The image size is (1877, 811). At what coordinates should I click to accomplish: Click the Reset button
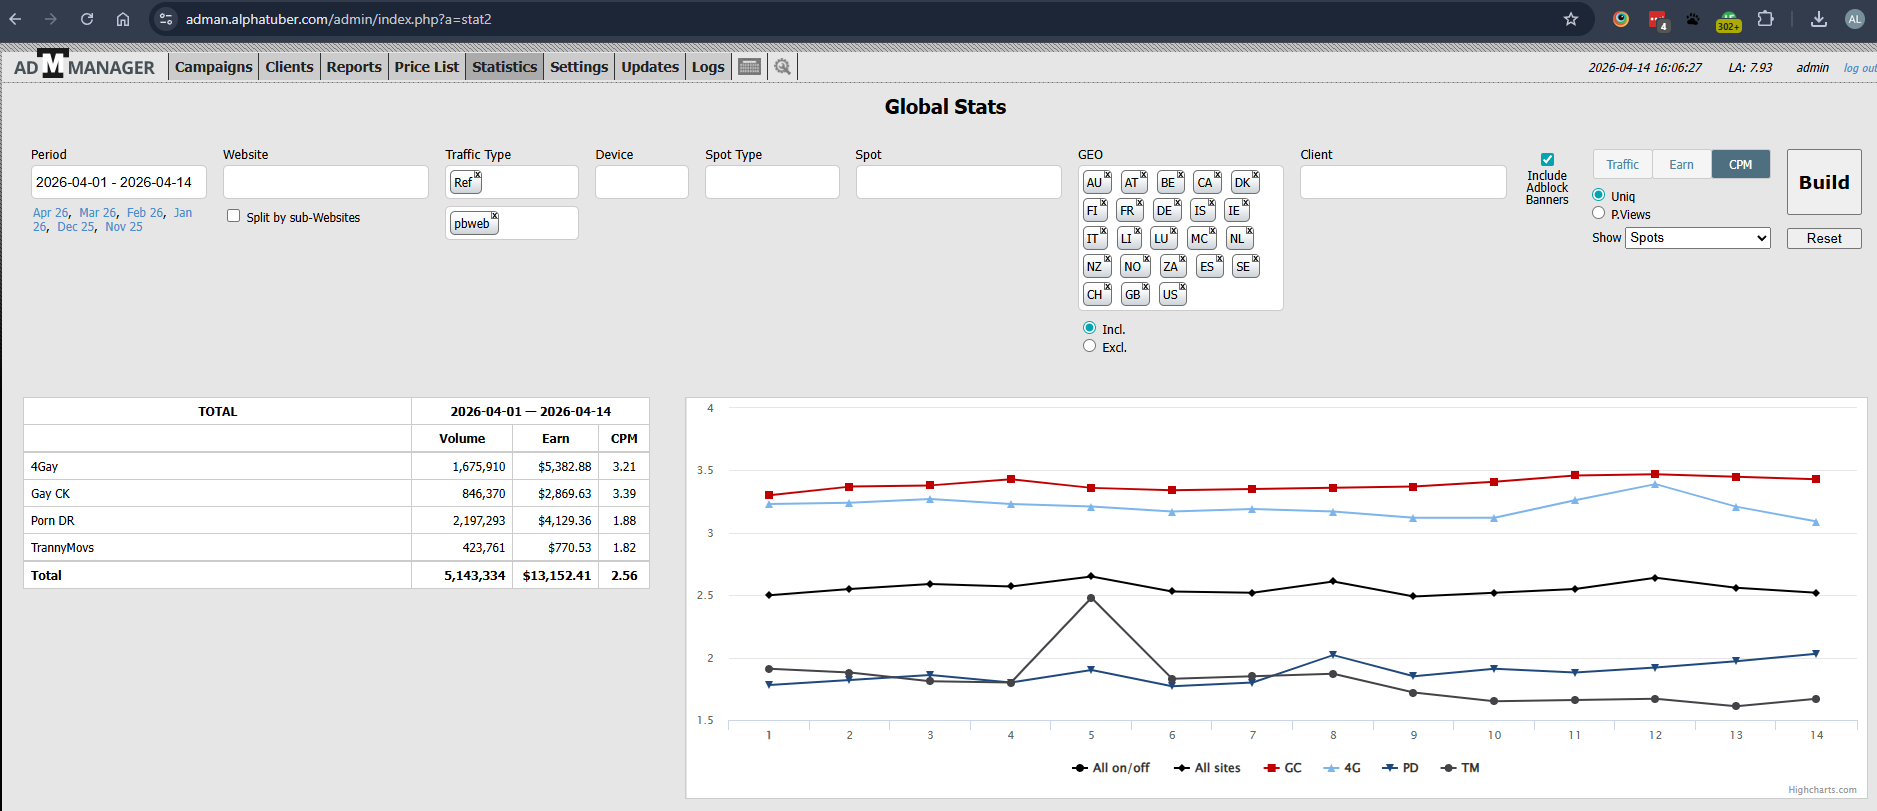[1824, 238]
